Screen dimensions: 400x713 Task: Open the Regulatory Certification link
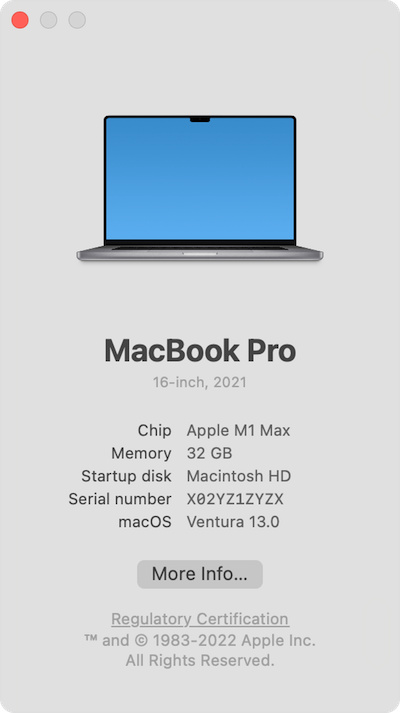(x=200, y=619)
